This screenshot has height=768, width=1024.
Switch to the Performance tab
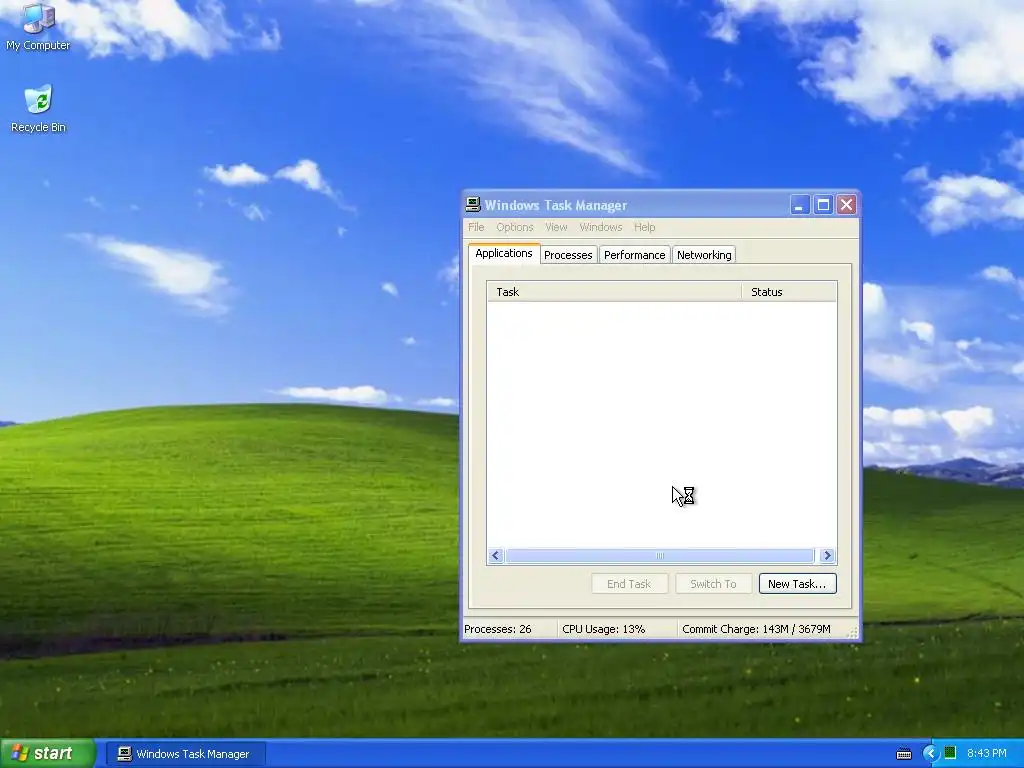coord(634,255)
